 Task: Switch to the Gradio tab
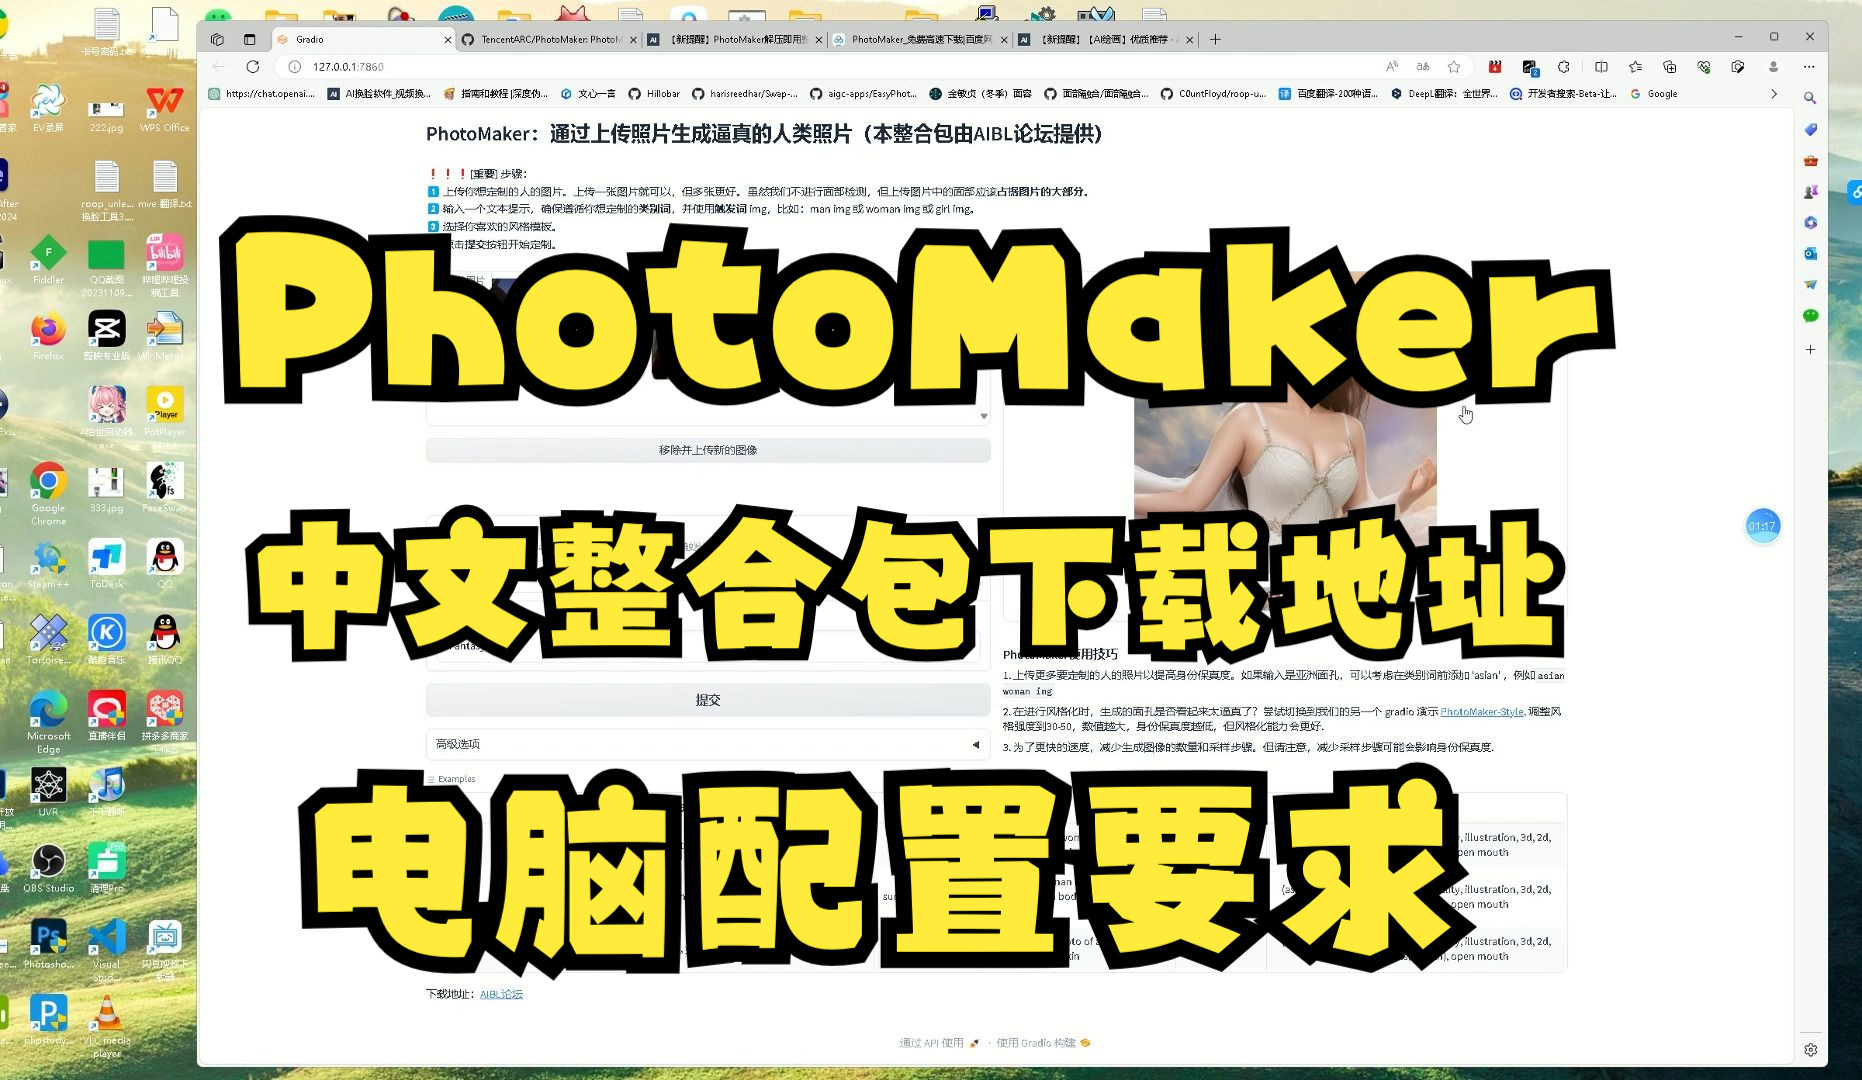tap(365, 40)
